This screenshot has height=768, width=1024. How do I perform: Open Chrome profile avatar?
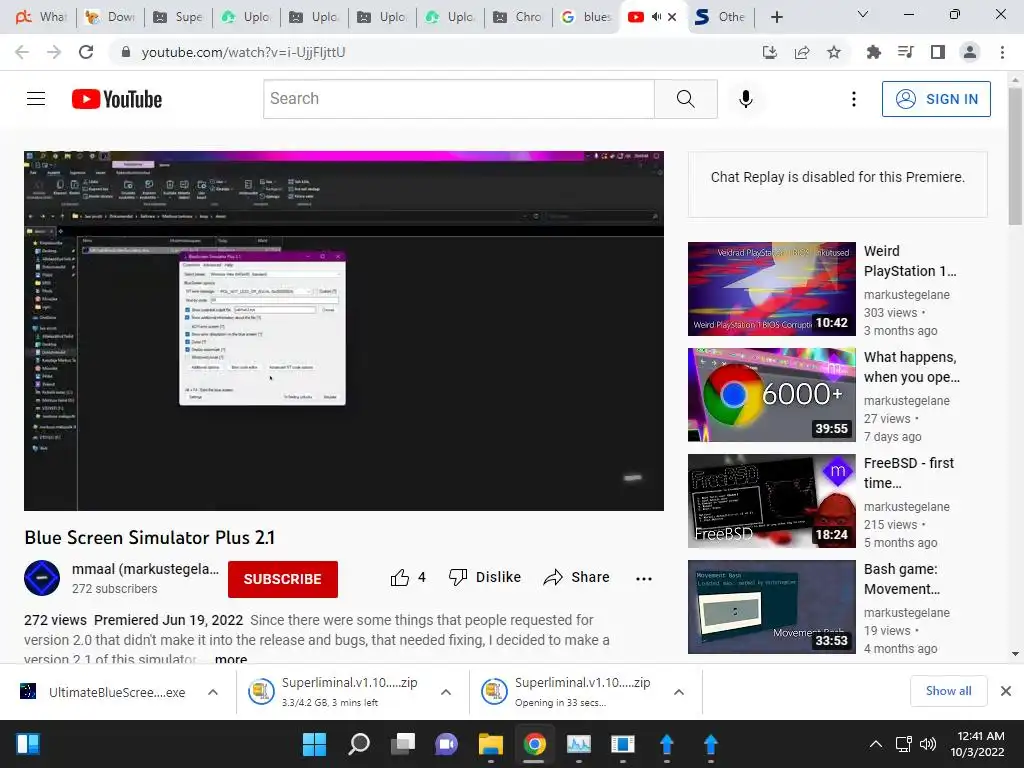click(x=970, y=52)
